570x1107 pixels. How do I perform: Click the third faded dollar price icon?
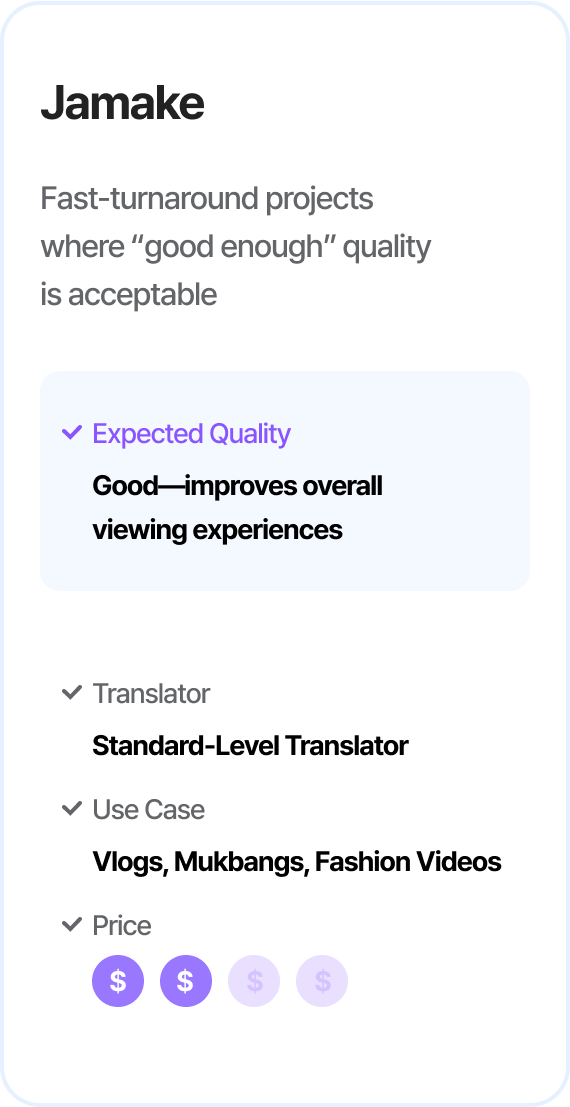point(254,981)
